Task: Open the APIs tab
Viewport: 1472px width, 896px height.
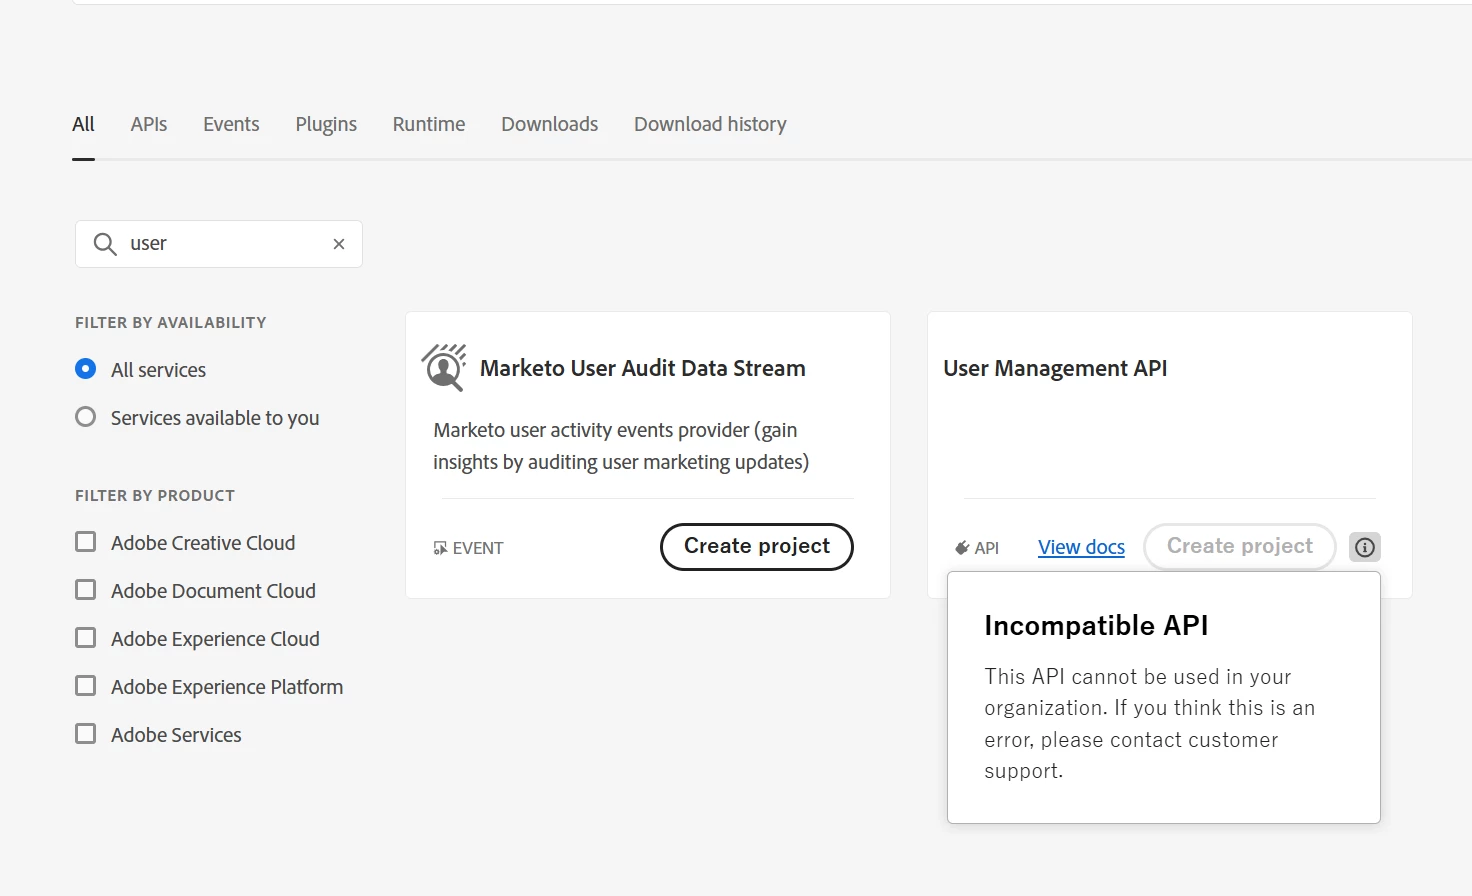Action: (x=149, y=124)
